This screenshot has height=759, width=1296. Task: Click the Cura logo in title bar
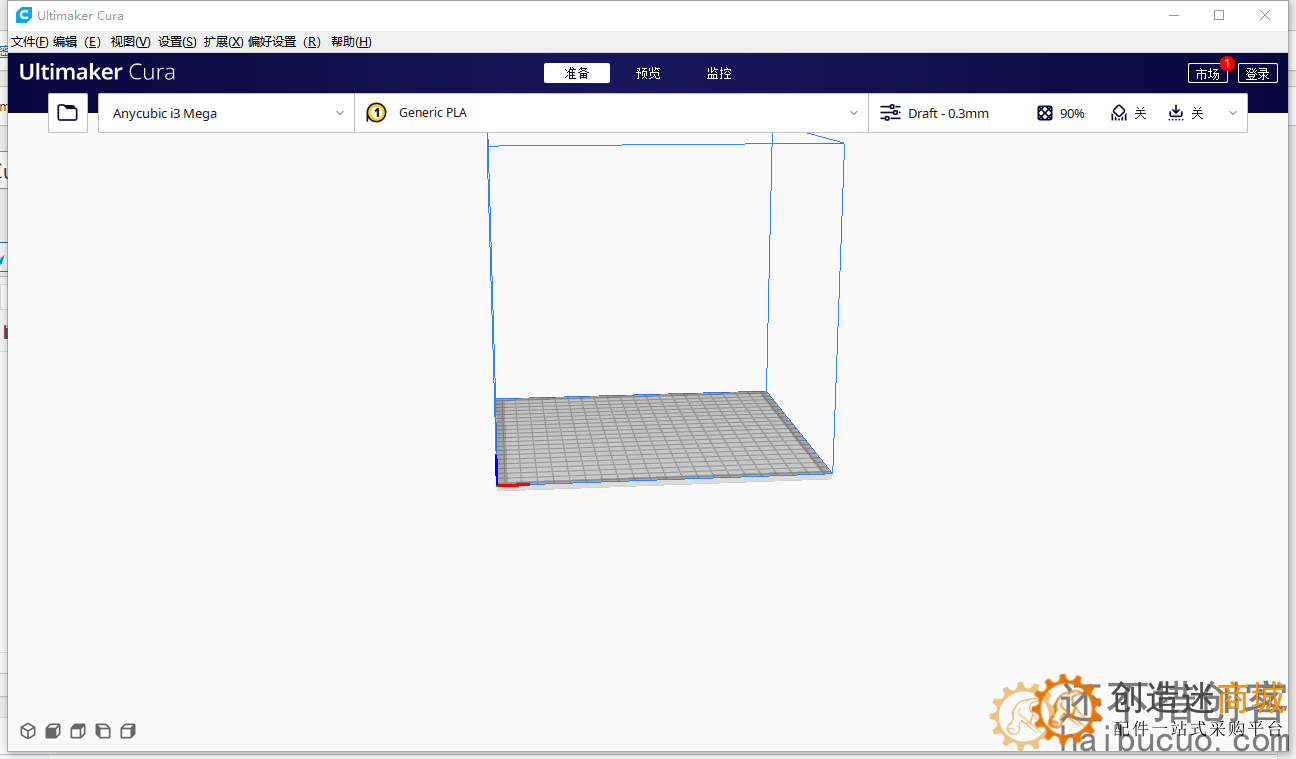[x=24, y=15]
